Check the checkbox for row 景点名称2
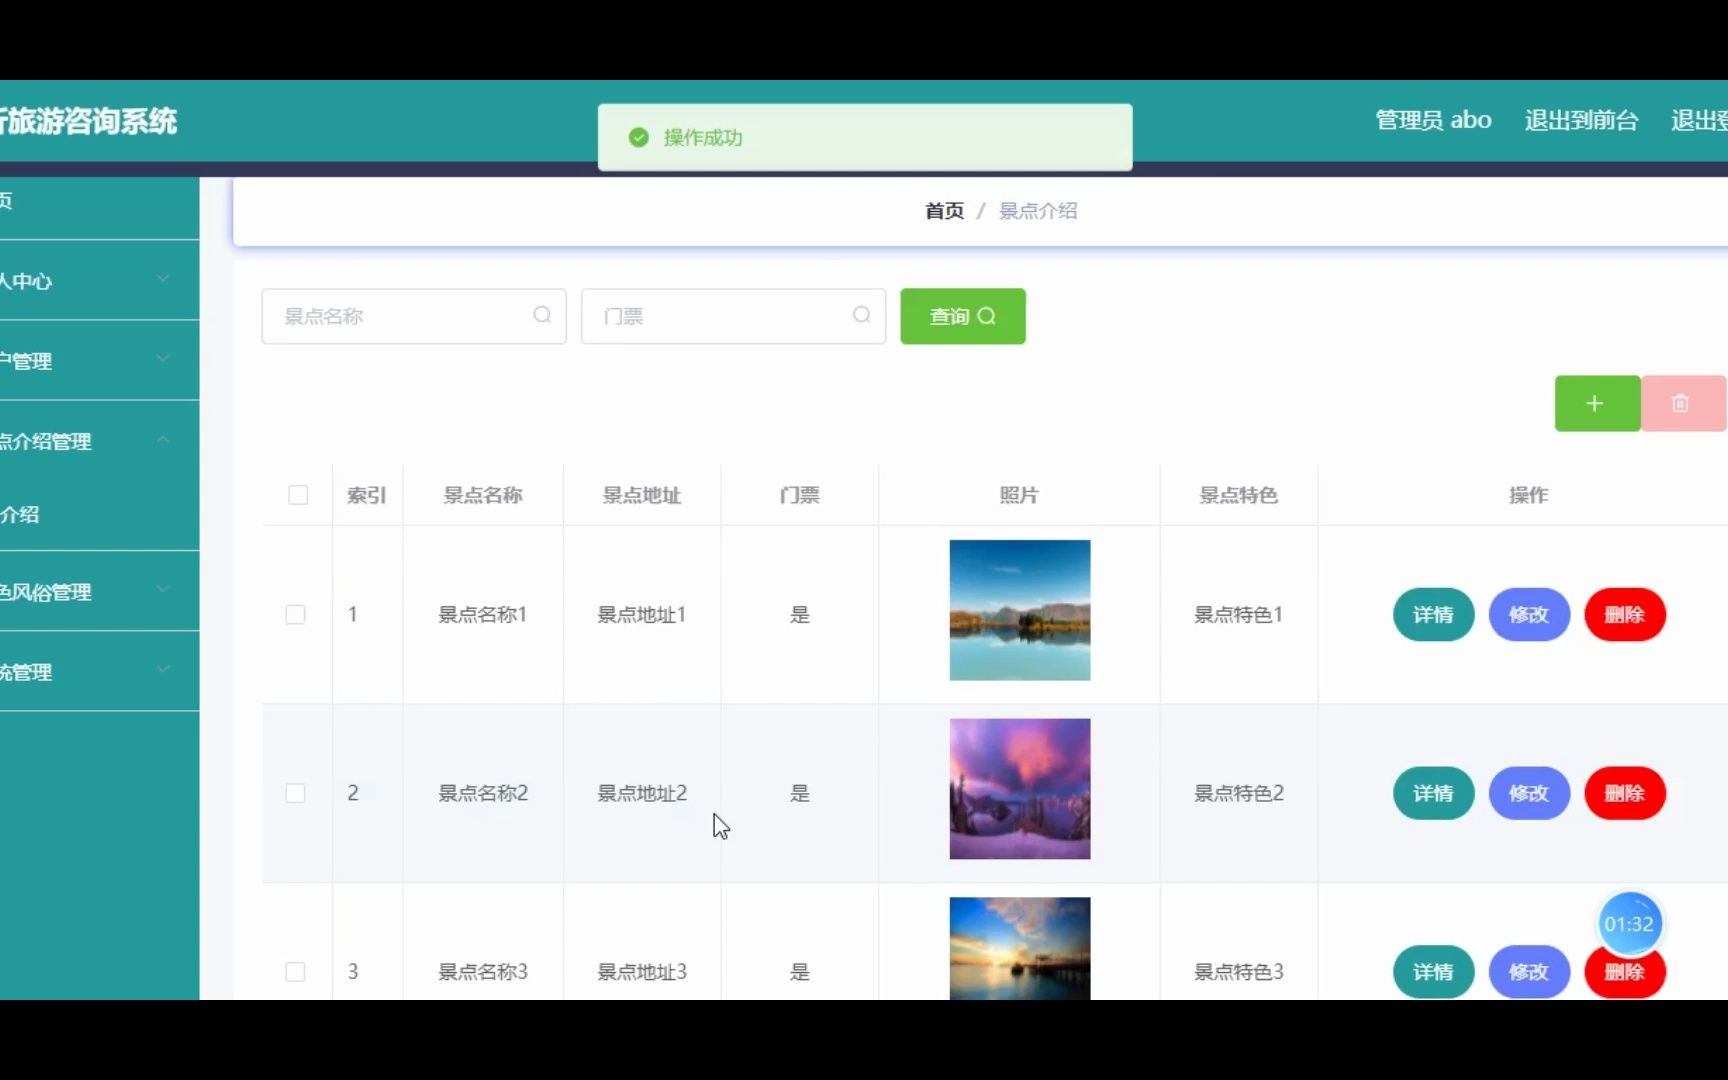The height and width of the screenshot is (1080, 1728). coord(295,793)
